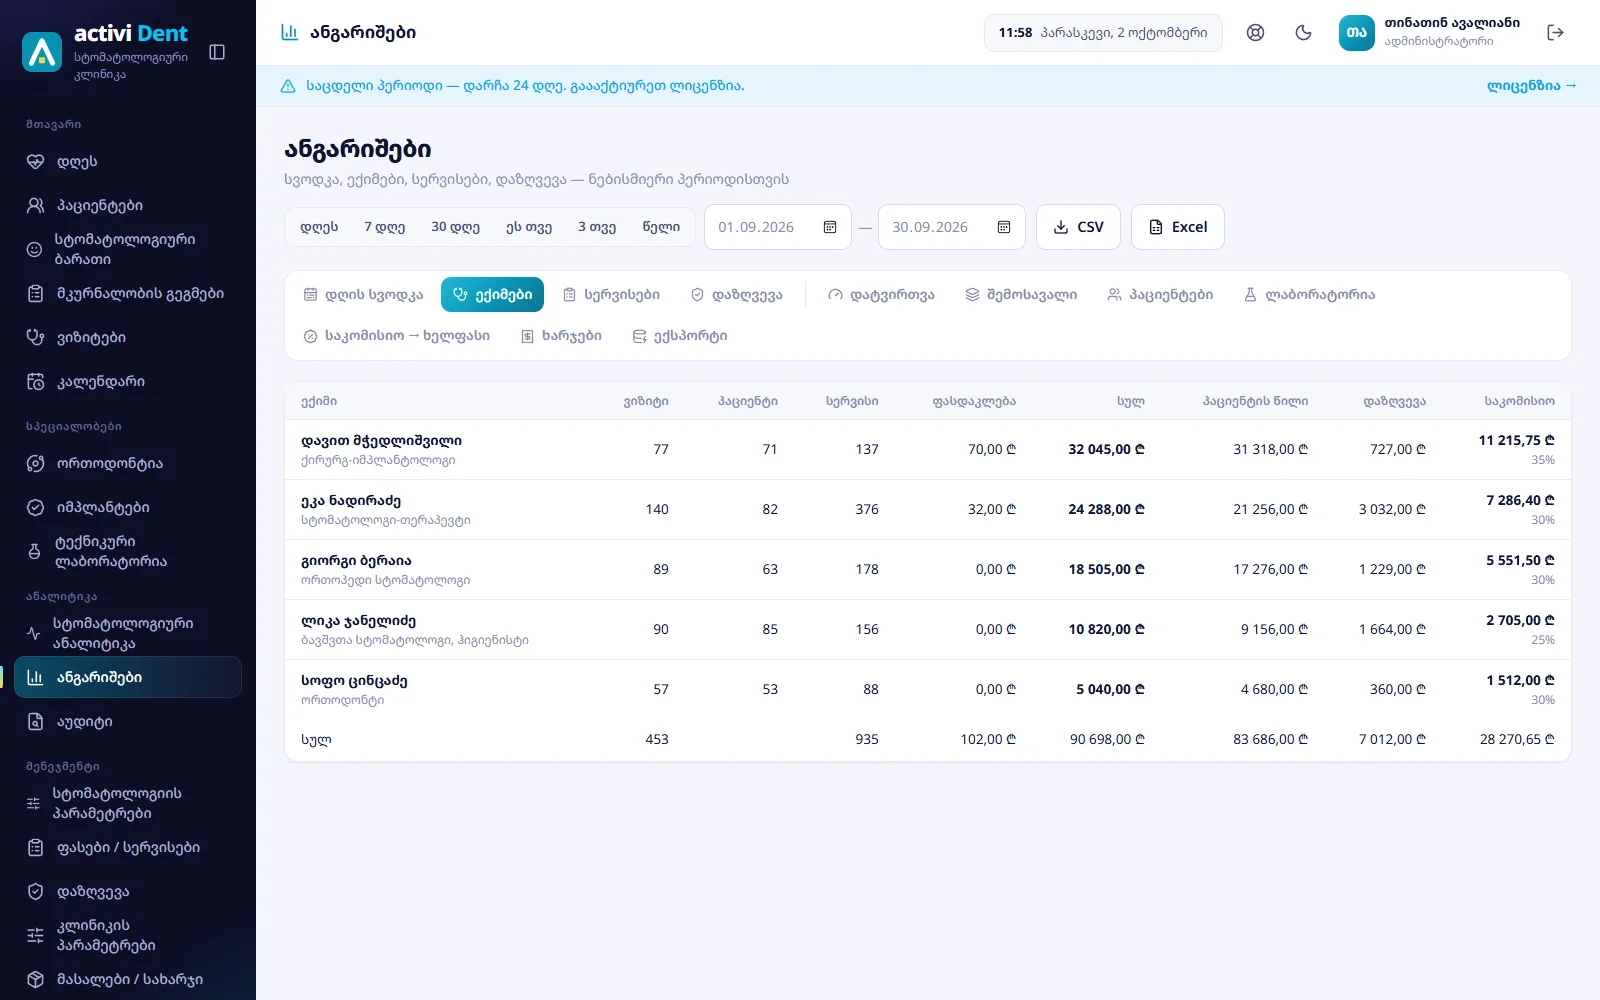Image resolution: width=1600 pixels, height=1000 pixels.
Task: Open ტექნიკური ლაბორატორია in sidebar
Action: (128, 552)
